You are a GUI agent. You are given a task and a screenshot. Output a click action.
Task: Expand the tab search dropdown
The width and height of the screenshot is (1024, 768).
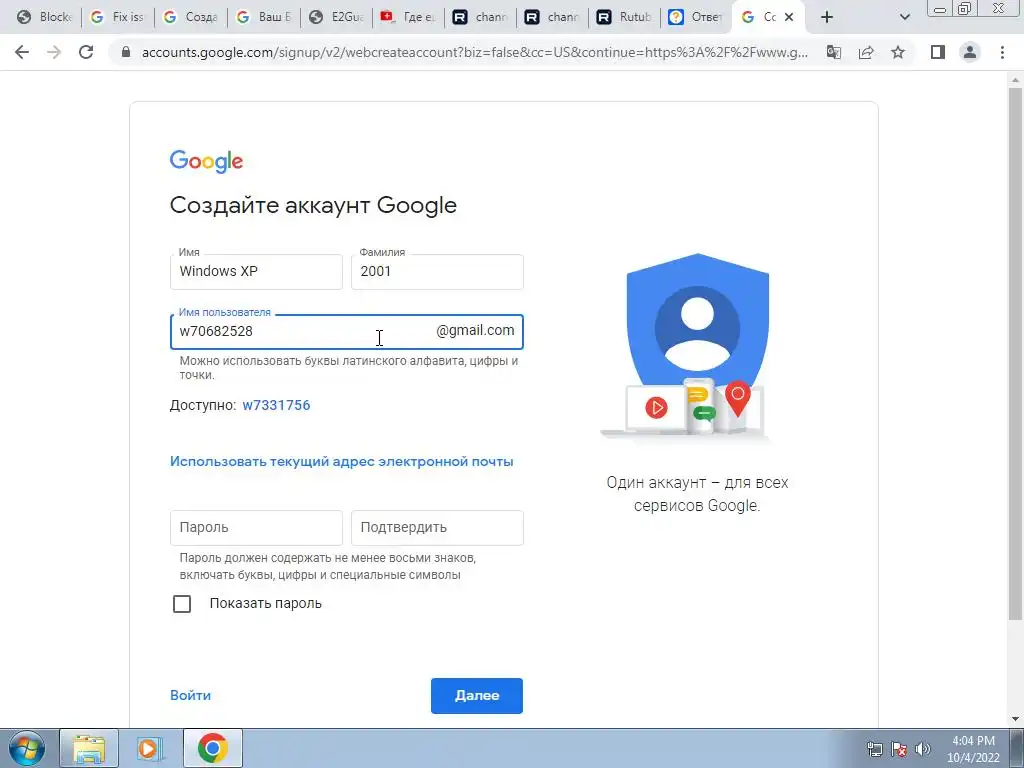(x=904, y=17)
